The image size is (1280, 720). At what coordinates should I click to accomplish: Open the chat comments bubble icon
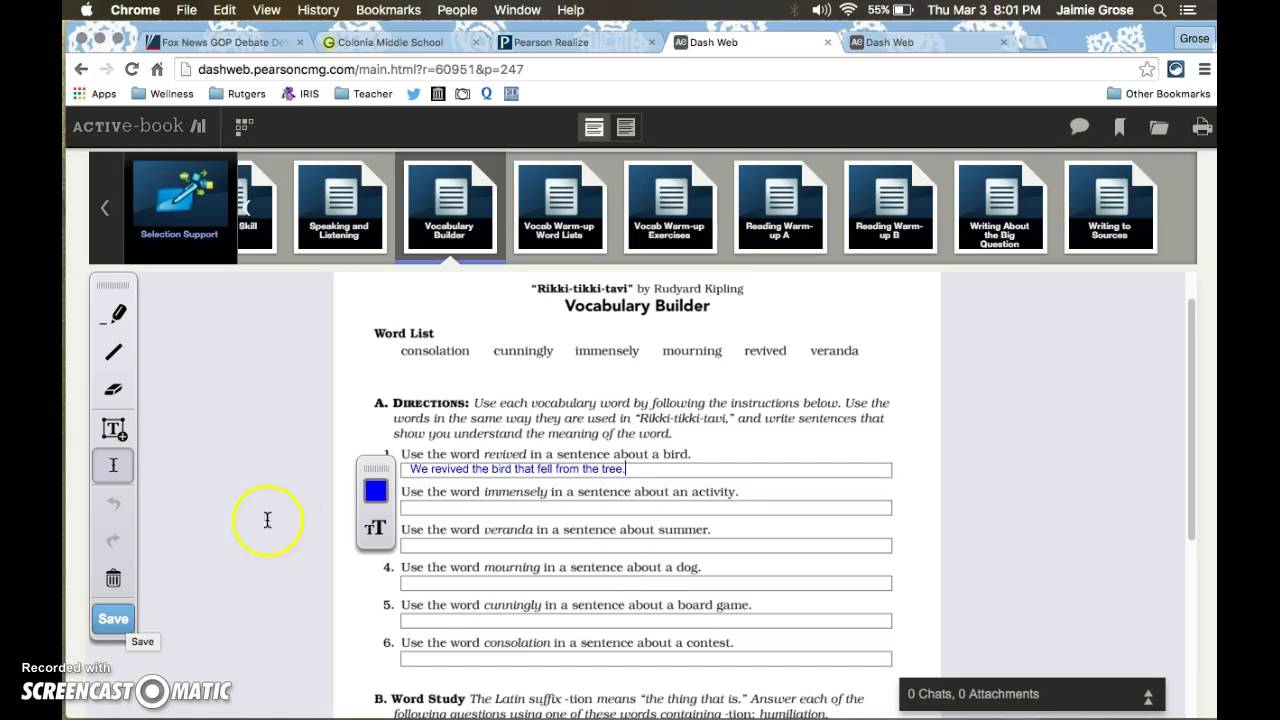[x=1079, y=127]
